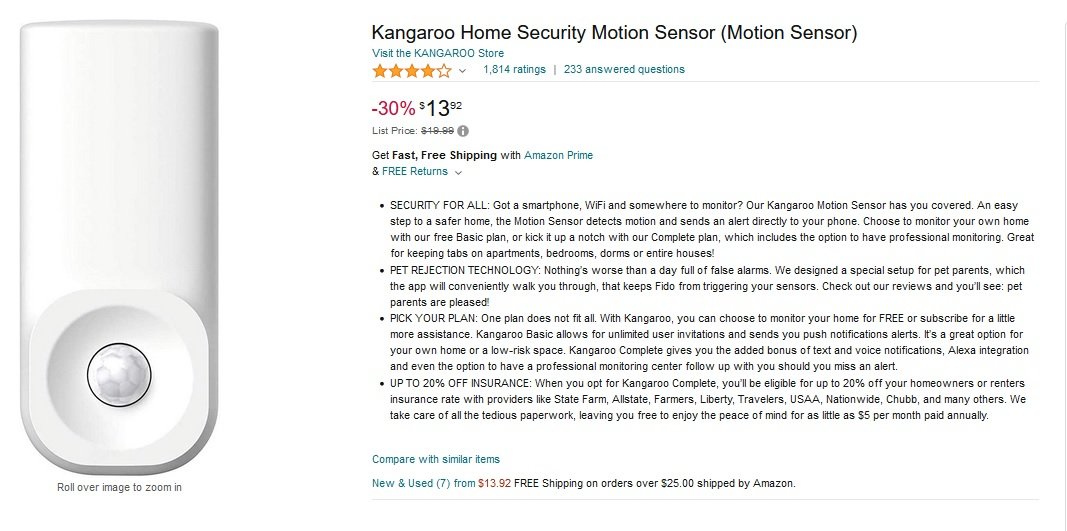The image size is (1067, 531).
Task: Open Compare with similar items
Action: [436, 460]
